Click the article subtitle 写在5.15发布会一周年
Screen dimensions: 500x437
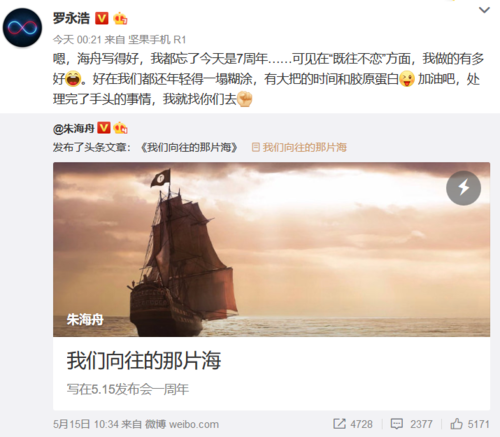click(128, 389)
